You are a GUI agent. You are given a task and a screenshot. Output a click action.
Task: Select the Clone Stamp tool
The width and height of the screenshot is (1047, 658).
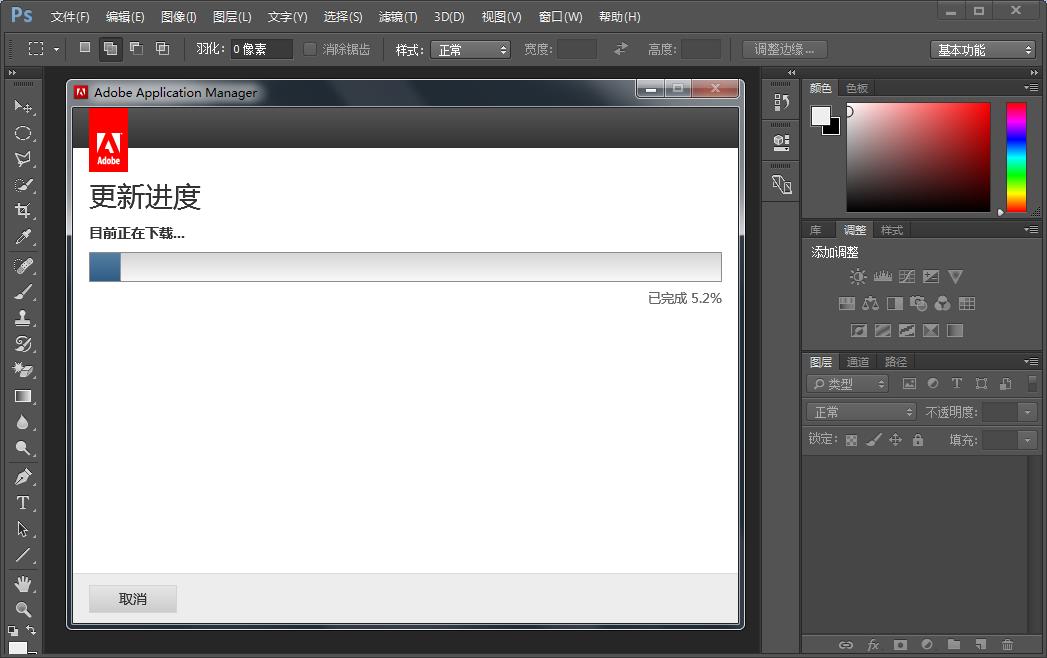(x=23, y=318)
